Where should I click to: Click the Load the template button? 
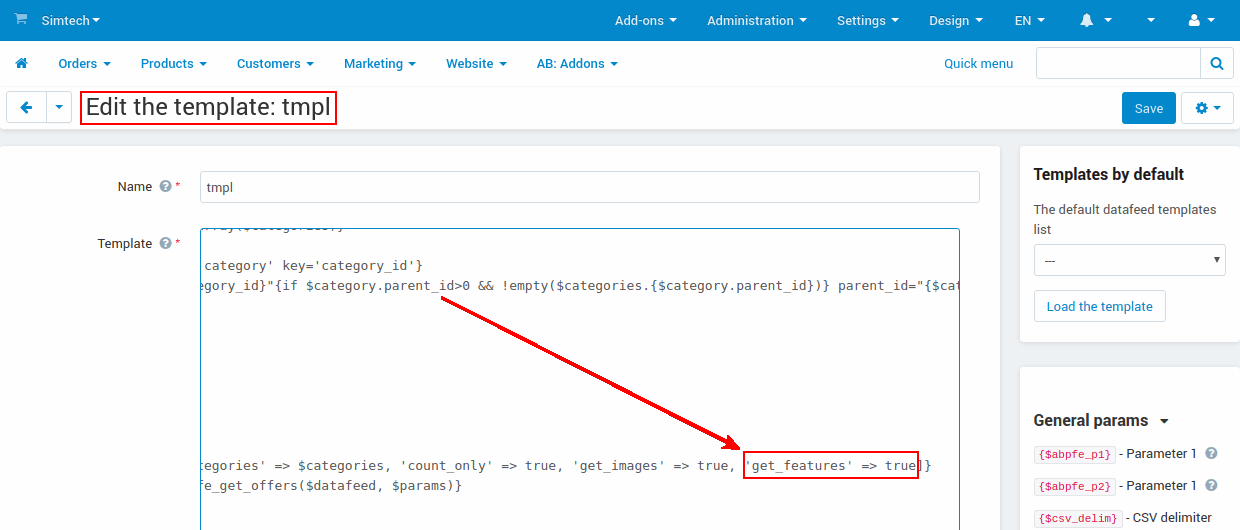click(1099, 306)
